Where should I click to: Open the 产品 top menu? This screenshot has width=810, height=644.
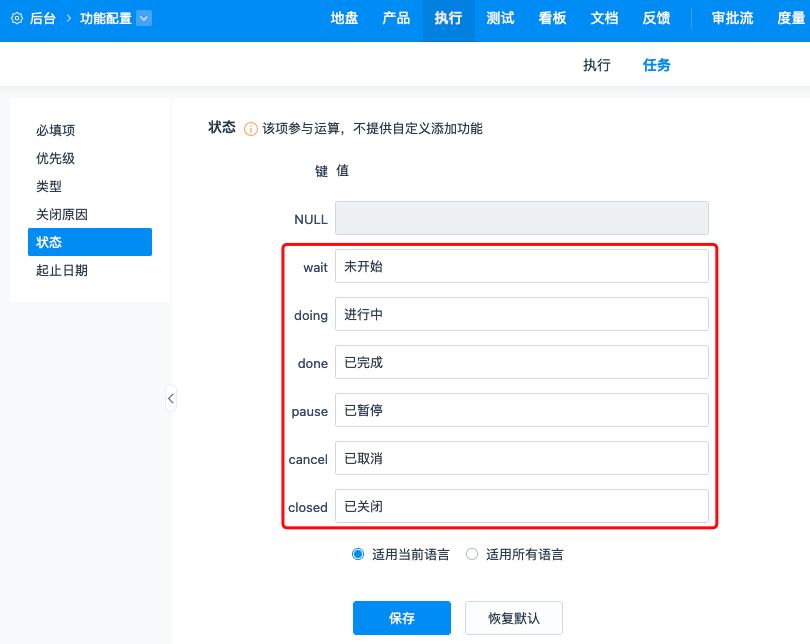click(x=396, y=19)
